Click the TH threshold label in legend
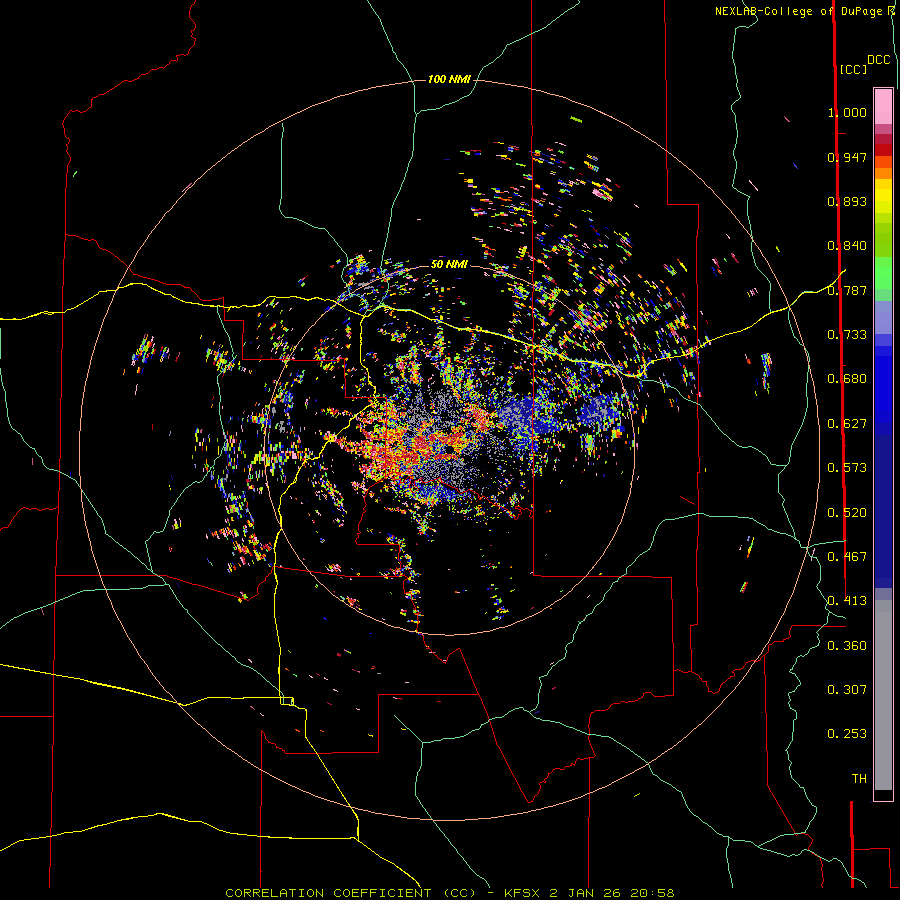This screenshot has width=900, height=900. 859,779
